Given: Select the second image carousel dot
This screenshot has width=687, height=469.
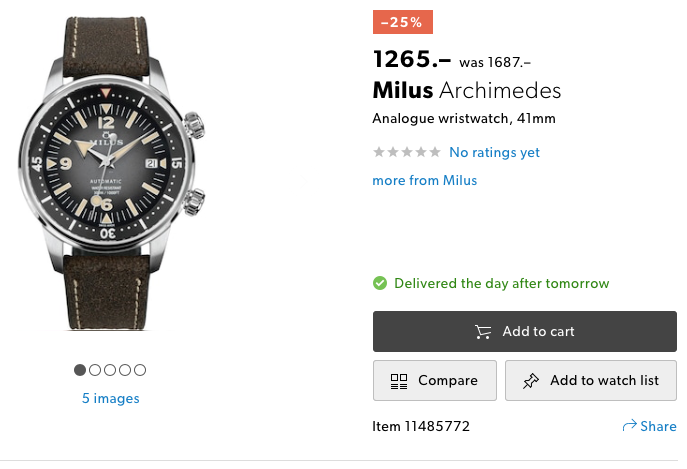Looking at the screenshot, I should click(95, 370).
